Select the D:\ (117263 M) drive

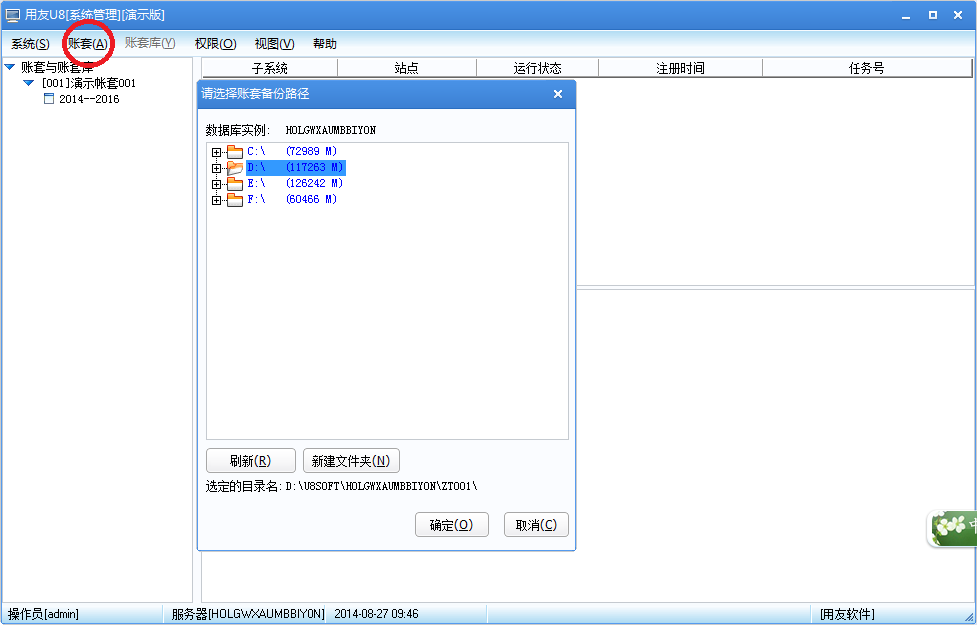click(296, 168)
